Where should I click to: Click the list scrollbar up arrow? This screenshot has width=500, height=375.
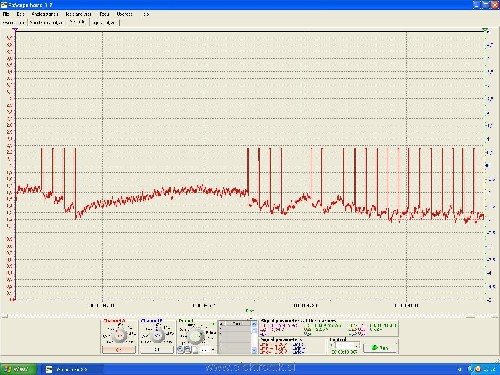(x=254, y=323)
